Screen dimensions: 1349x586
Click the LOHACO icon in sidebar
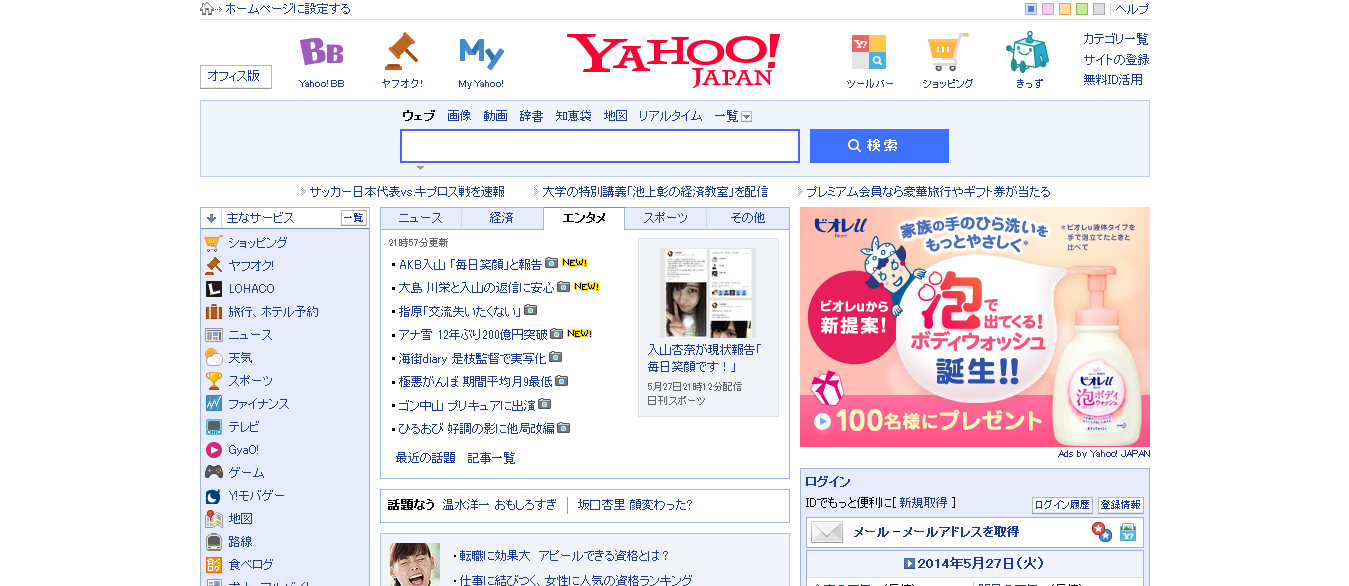tap(213, 289)
